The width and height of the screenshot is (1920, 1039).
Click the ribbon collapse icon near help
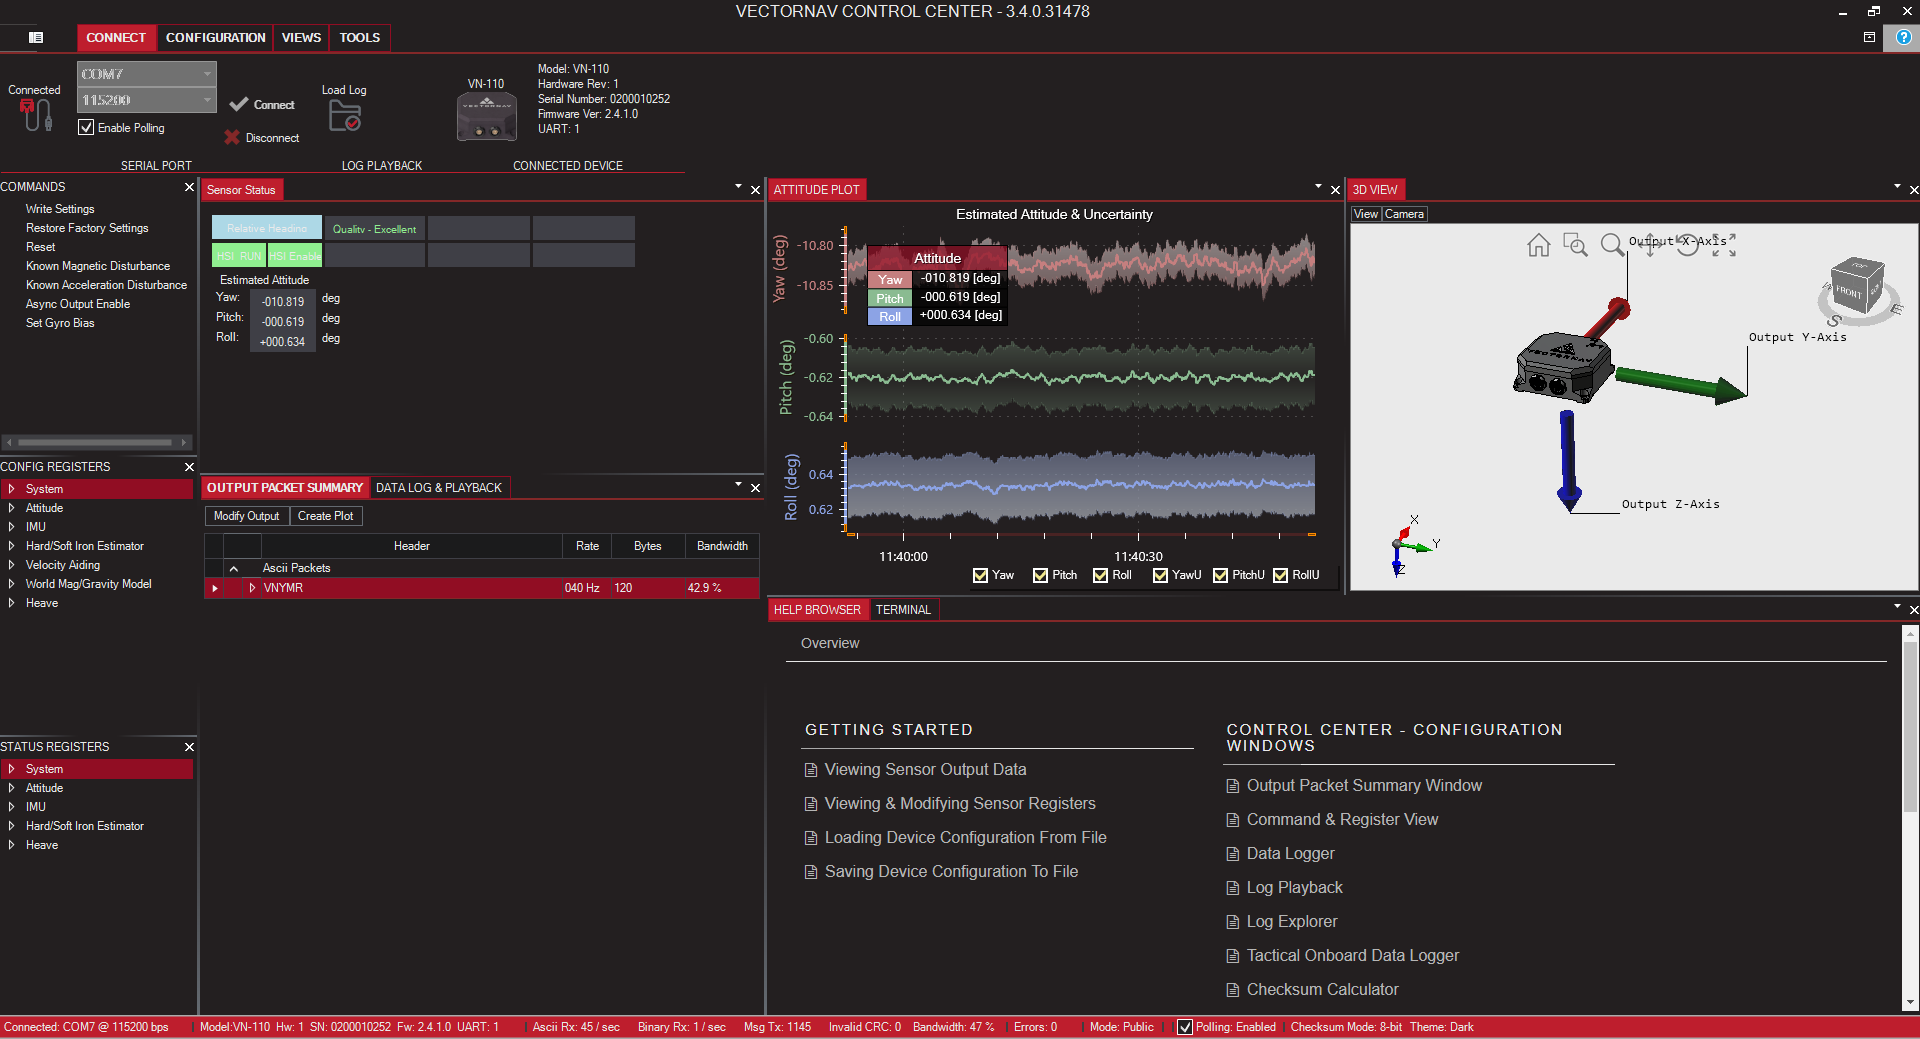1869,37
